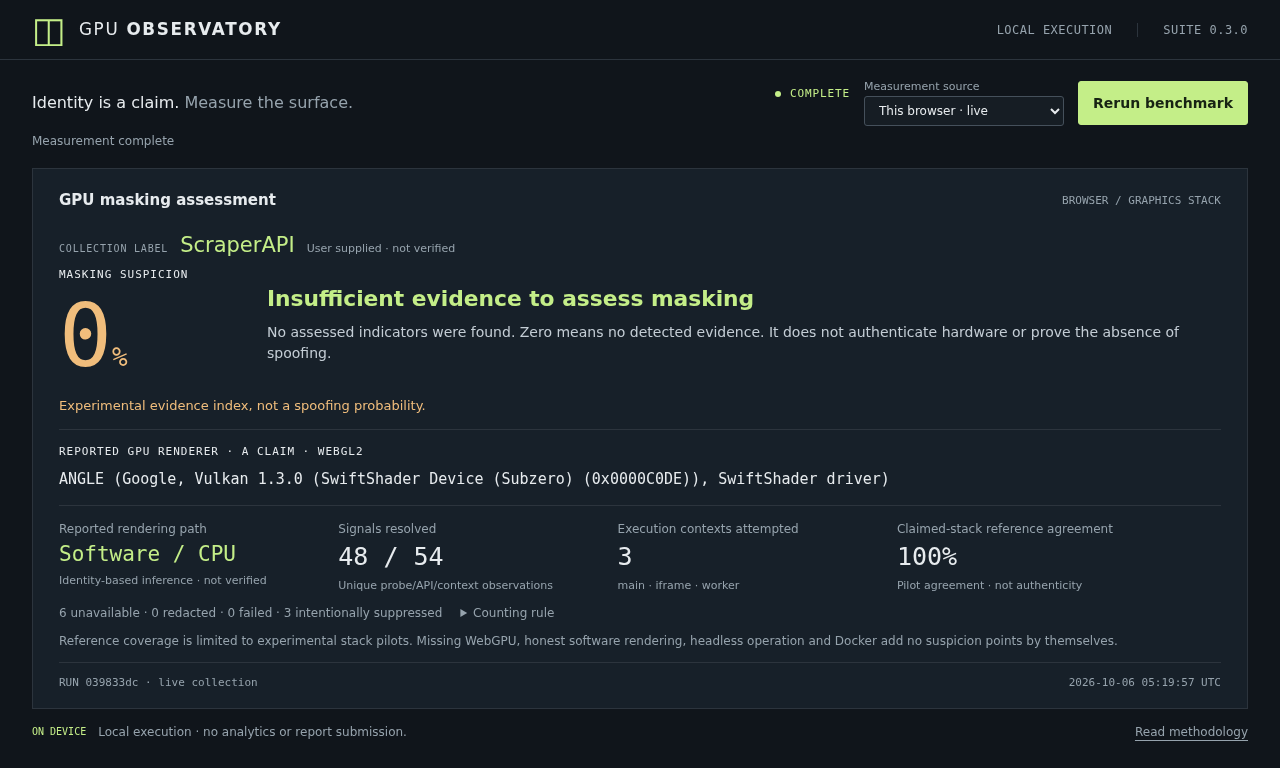The height and width of the screenshot is (768, 1280).
Task: Click the 'Identity is a claim.' tagline
Action: coord(106,102)
